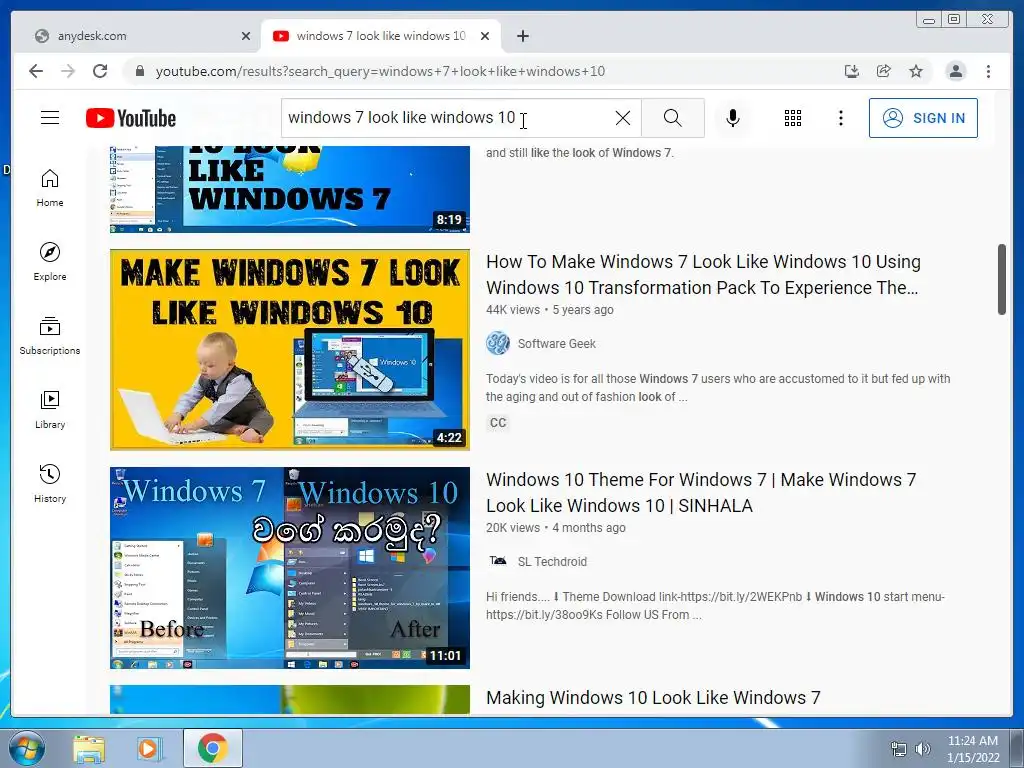Open the partially visible bottom video thumbnail

(290, 699)
